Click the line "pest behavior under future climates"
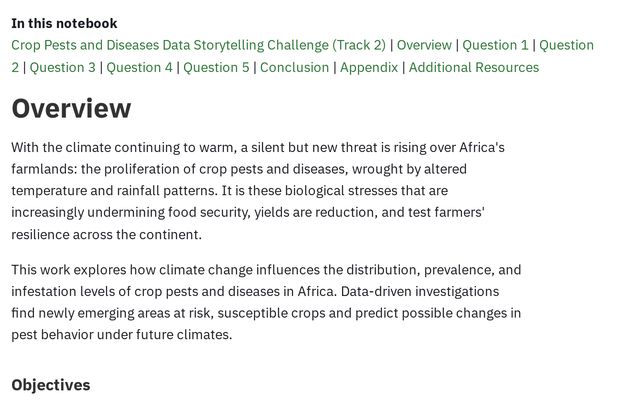Screen dimensions: 640x400 click(x=121, y=335)
